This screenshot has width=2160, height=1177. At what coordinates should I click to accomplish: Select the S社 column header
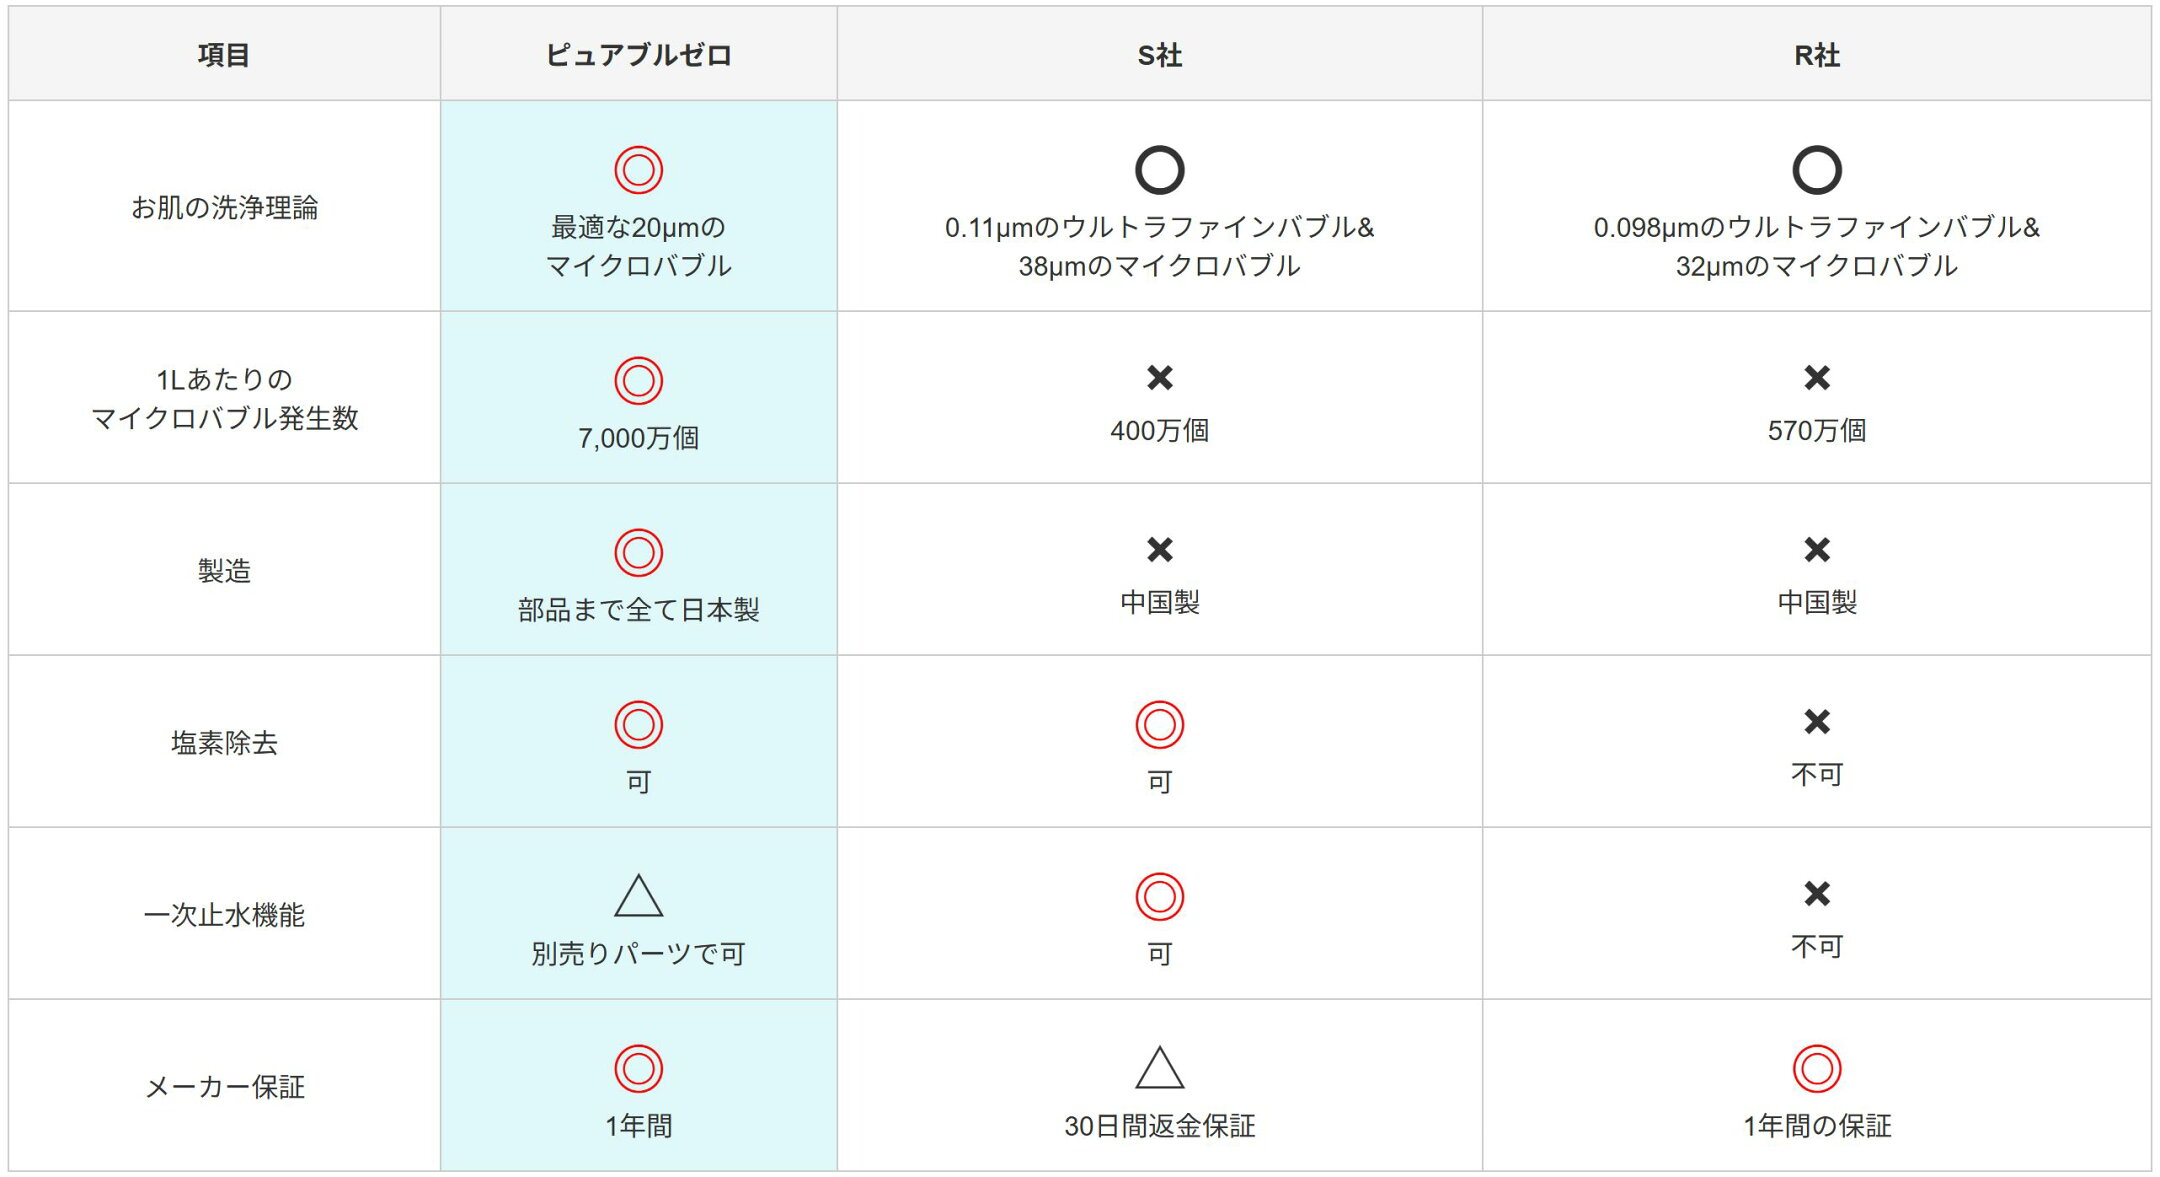click(1159, 54)
